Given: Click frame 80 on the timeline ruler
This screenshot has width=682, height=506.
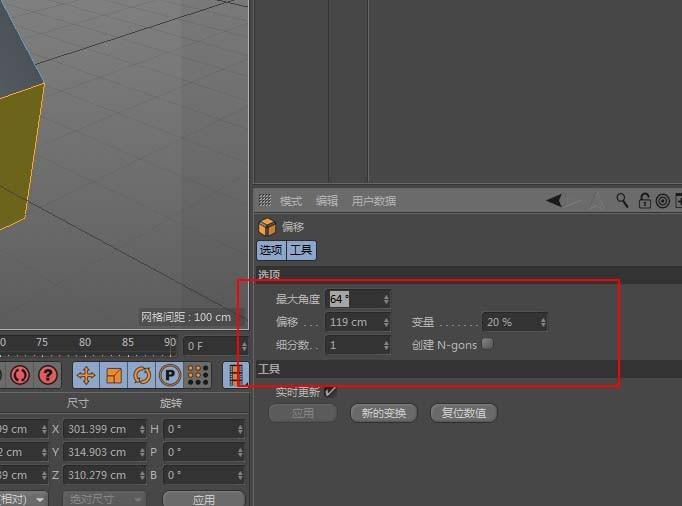Looking at the screenshot, I should (85, 342).
